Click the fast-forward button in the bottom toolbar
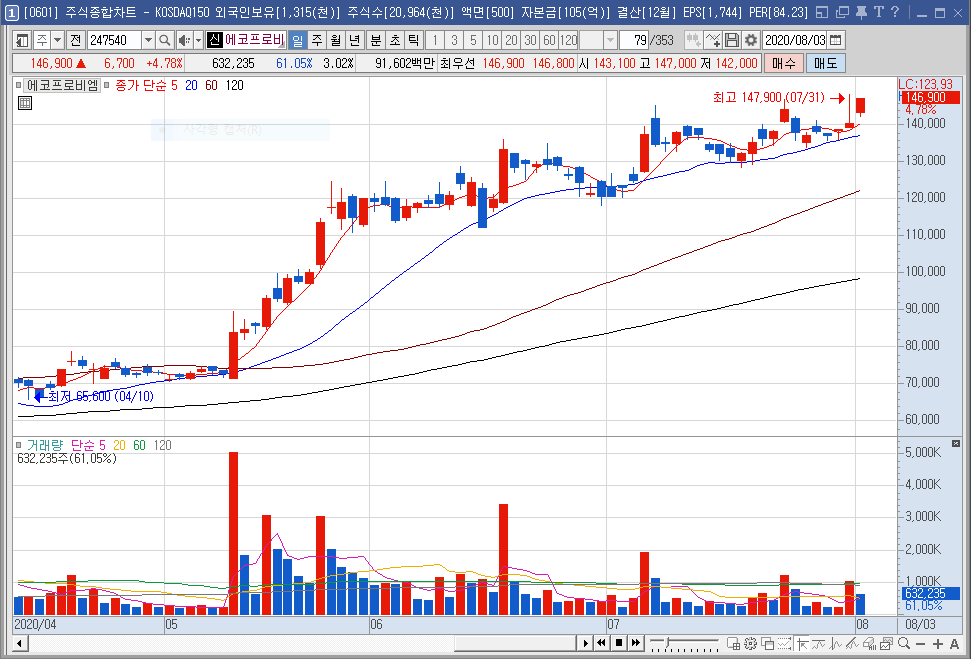 (635, 644)
